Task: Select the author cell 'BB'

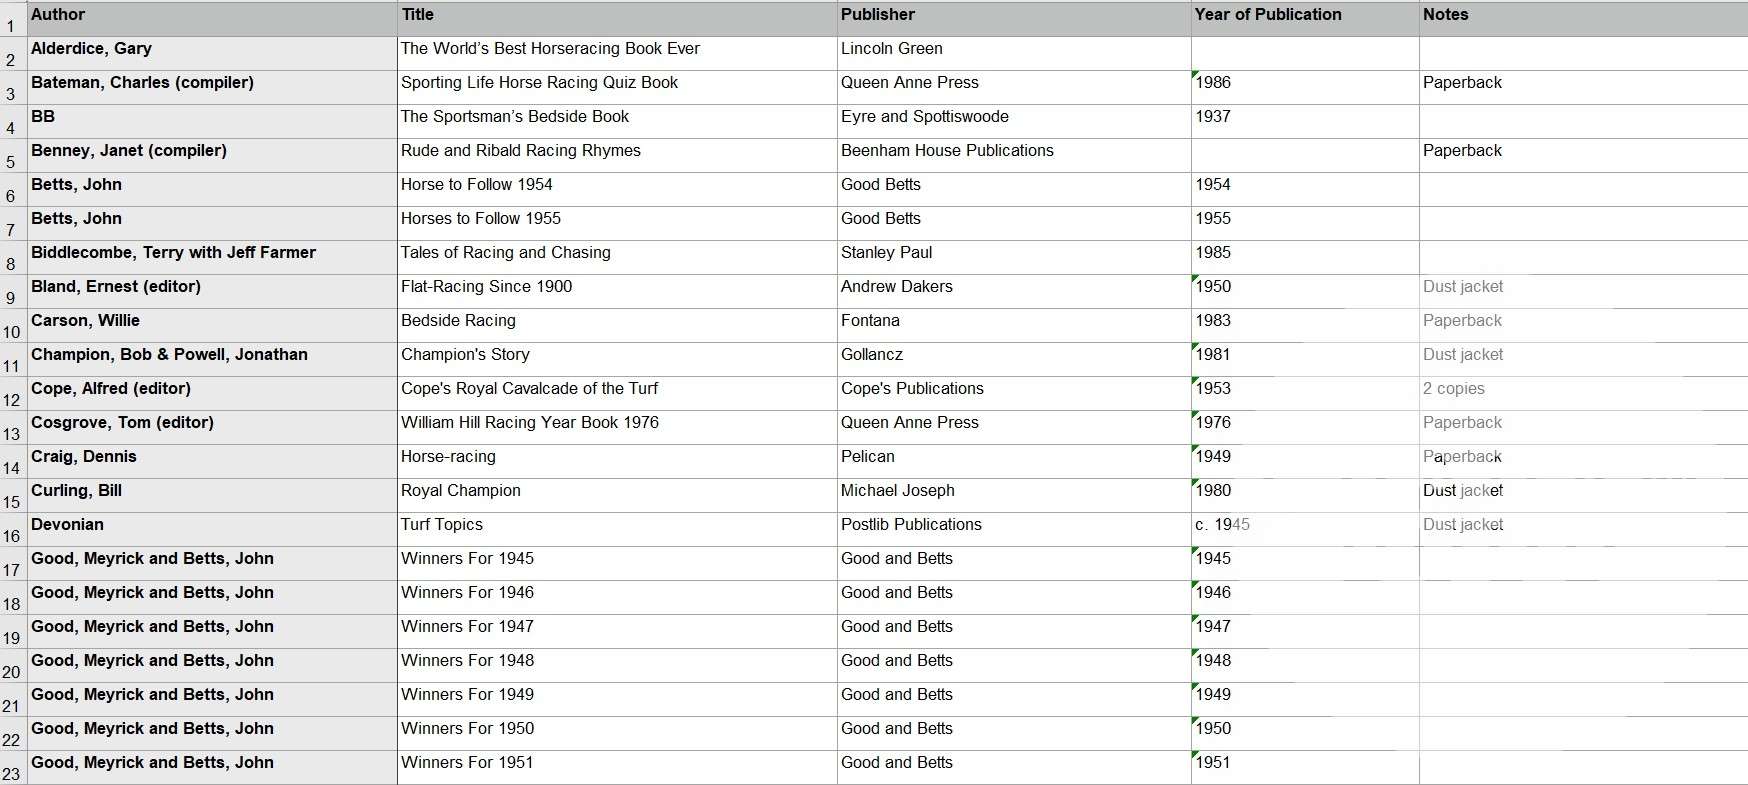Action: pos(212,122)
